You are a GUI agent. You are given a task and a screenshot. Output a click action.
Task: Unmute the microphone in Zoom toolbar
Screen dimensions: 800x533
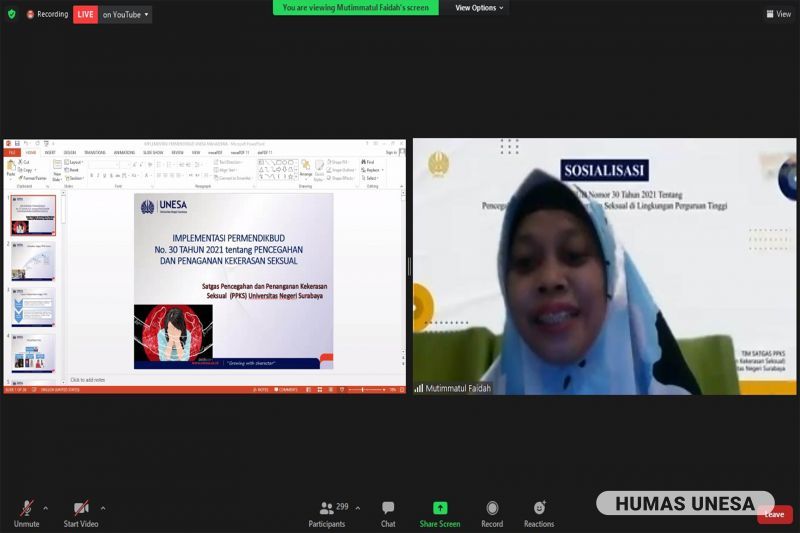pyautogui.click(x=27, y=514)
